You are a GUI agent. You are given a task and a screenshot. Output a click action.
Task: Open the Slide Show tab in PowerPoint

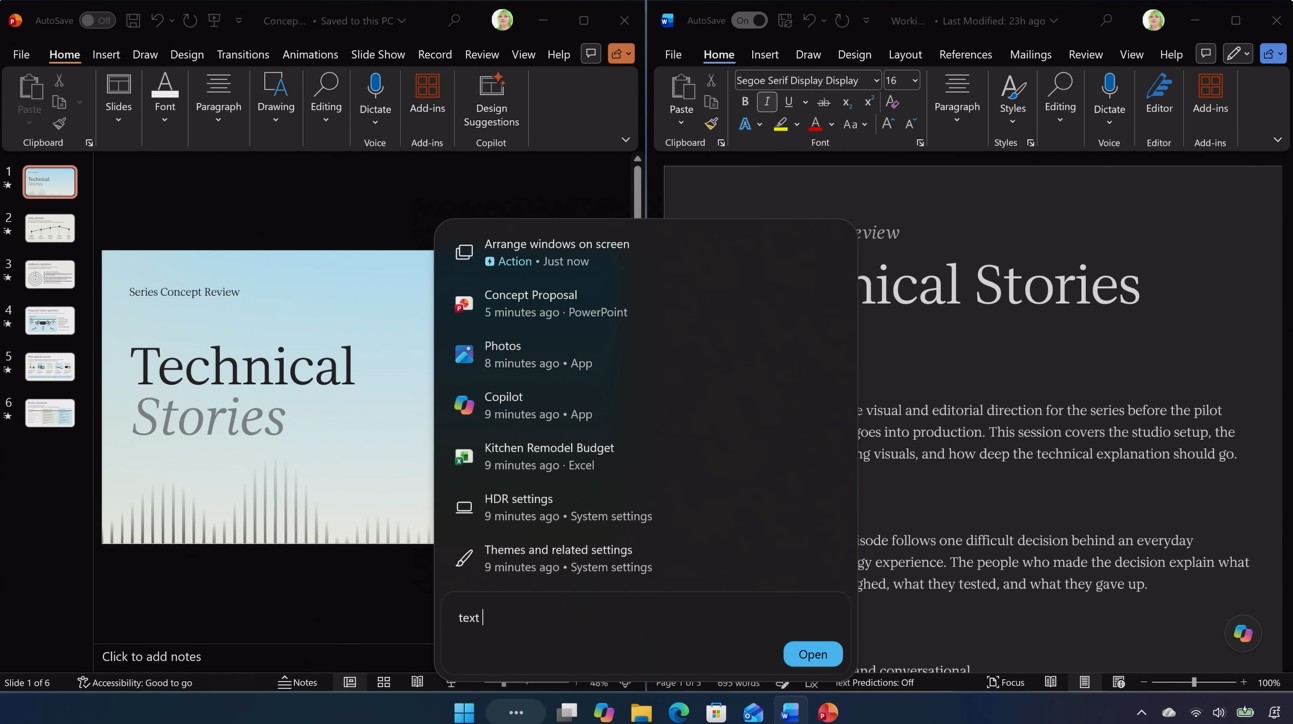point(378,54)
